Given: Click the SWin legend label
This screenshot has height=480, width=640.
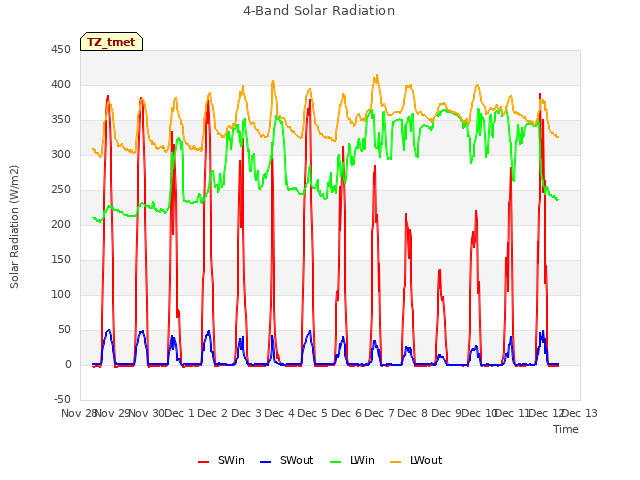Looking at the screenshot, I should coord(231,460).
